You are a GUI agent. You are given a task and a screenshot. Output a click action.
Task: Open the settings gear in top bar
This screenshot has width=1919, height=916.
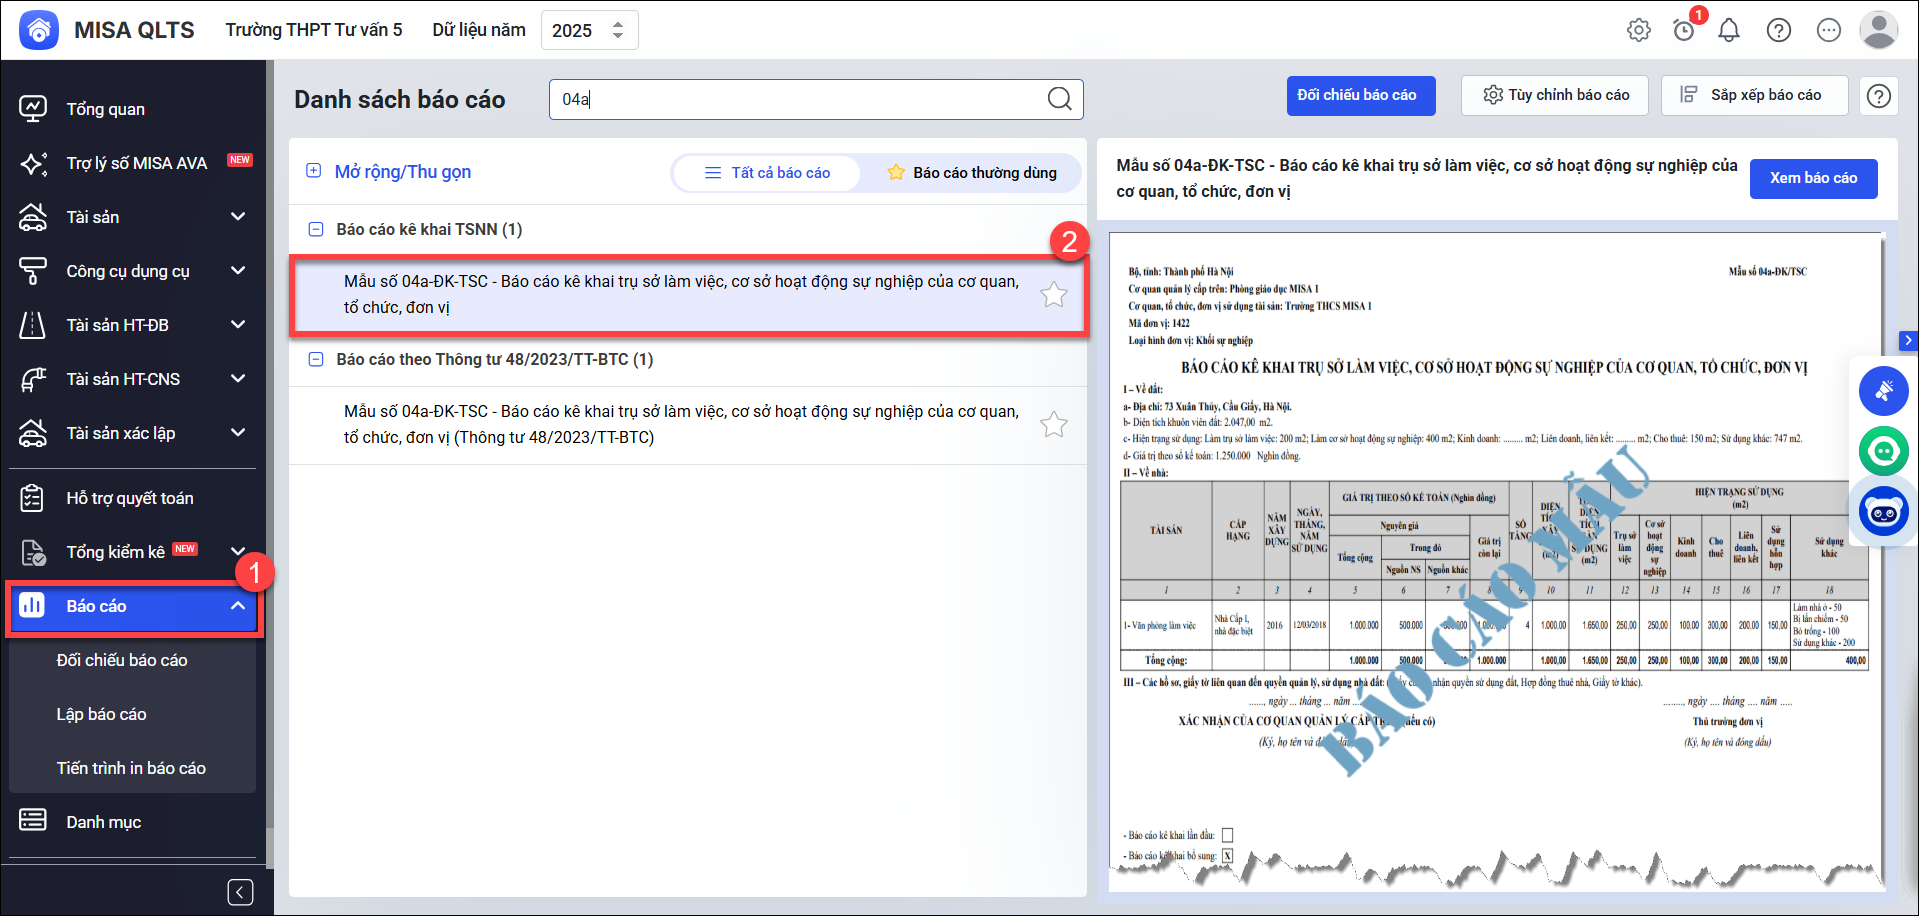[1638, 30]
